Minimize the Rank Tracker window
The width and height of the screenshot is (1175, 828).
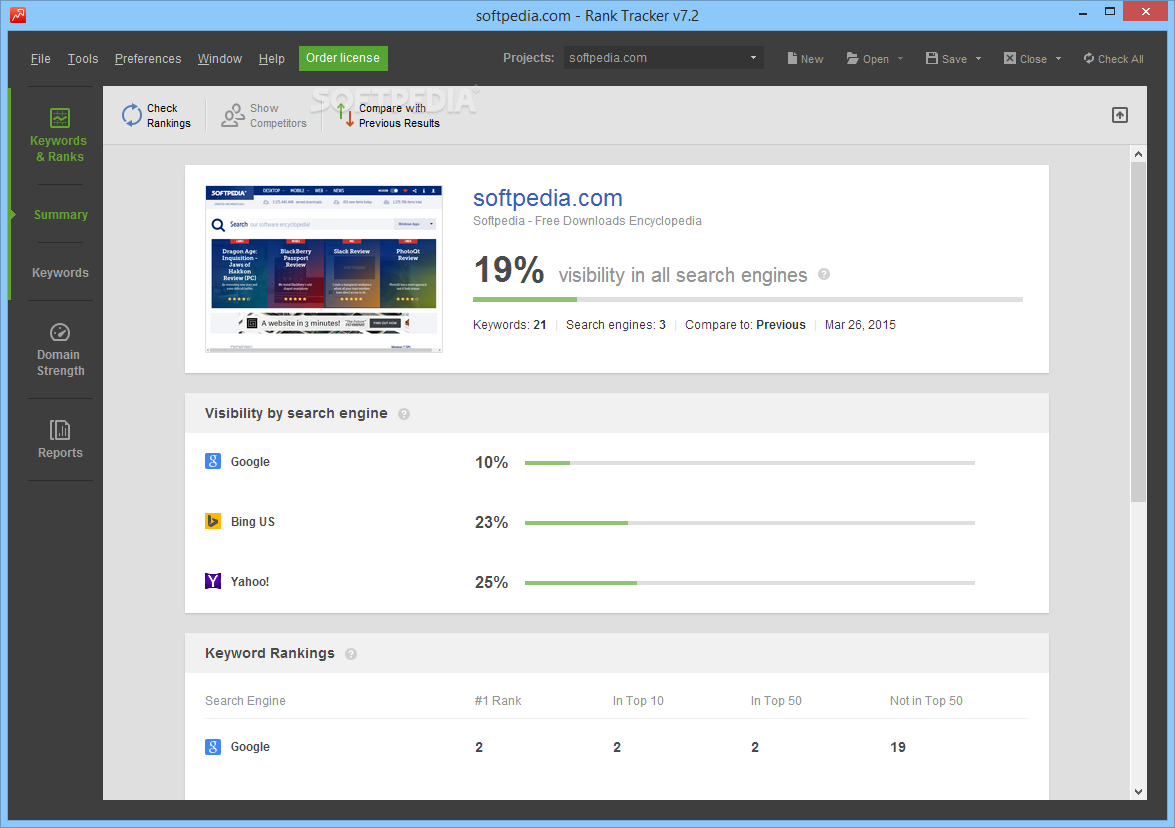coord(1084,13)
